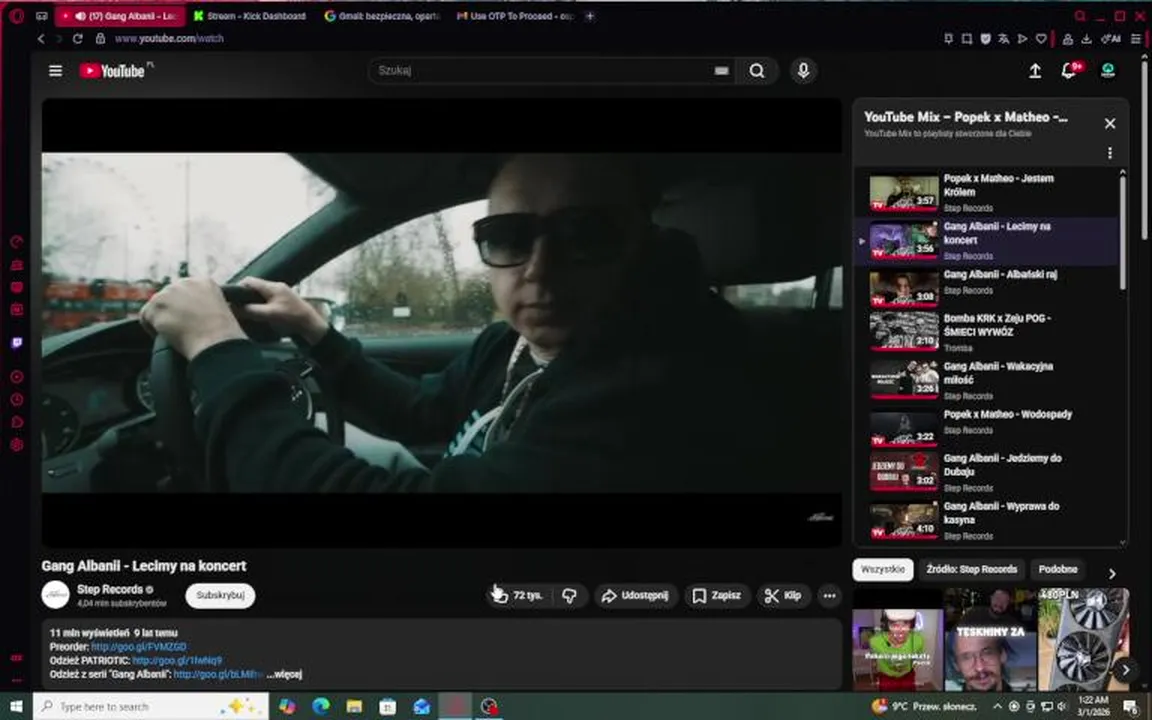This screenshot has height=720, width=1152.
Task: Launch Microsoft Edge from taskbar
Action: click(321, 706)
